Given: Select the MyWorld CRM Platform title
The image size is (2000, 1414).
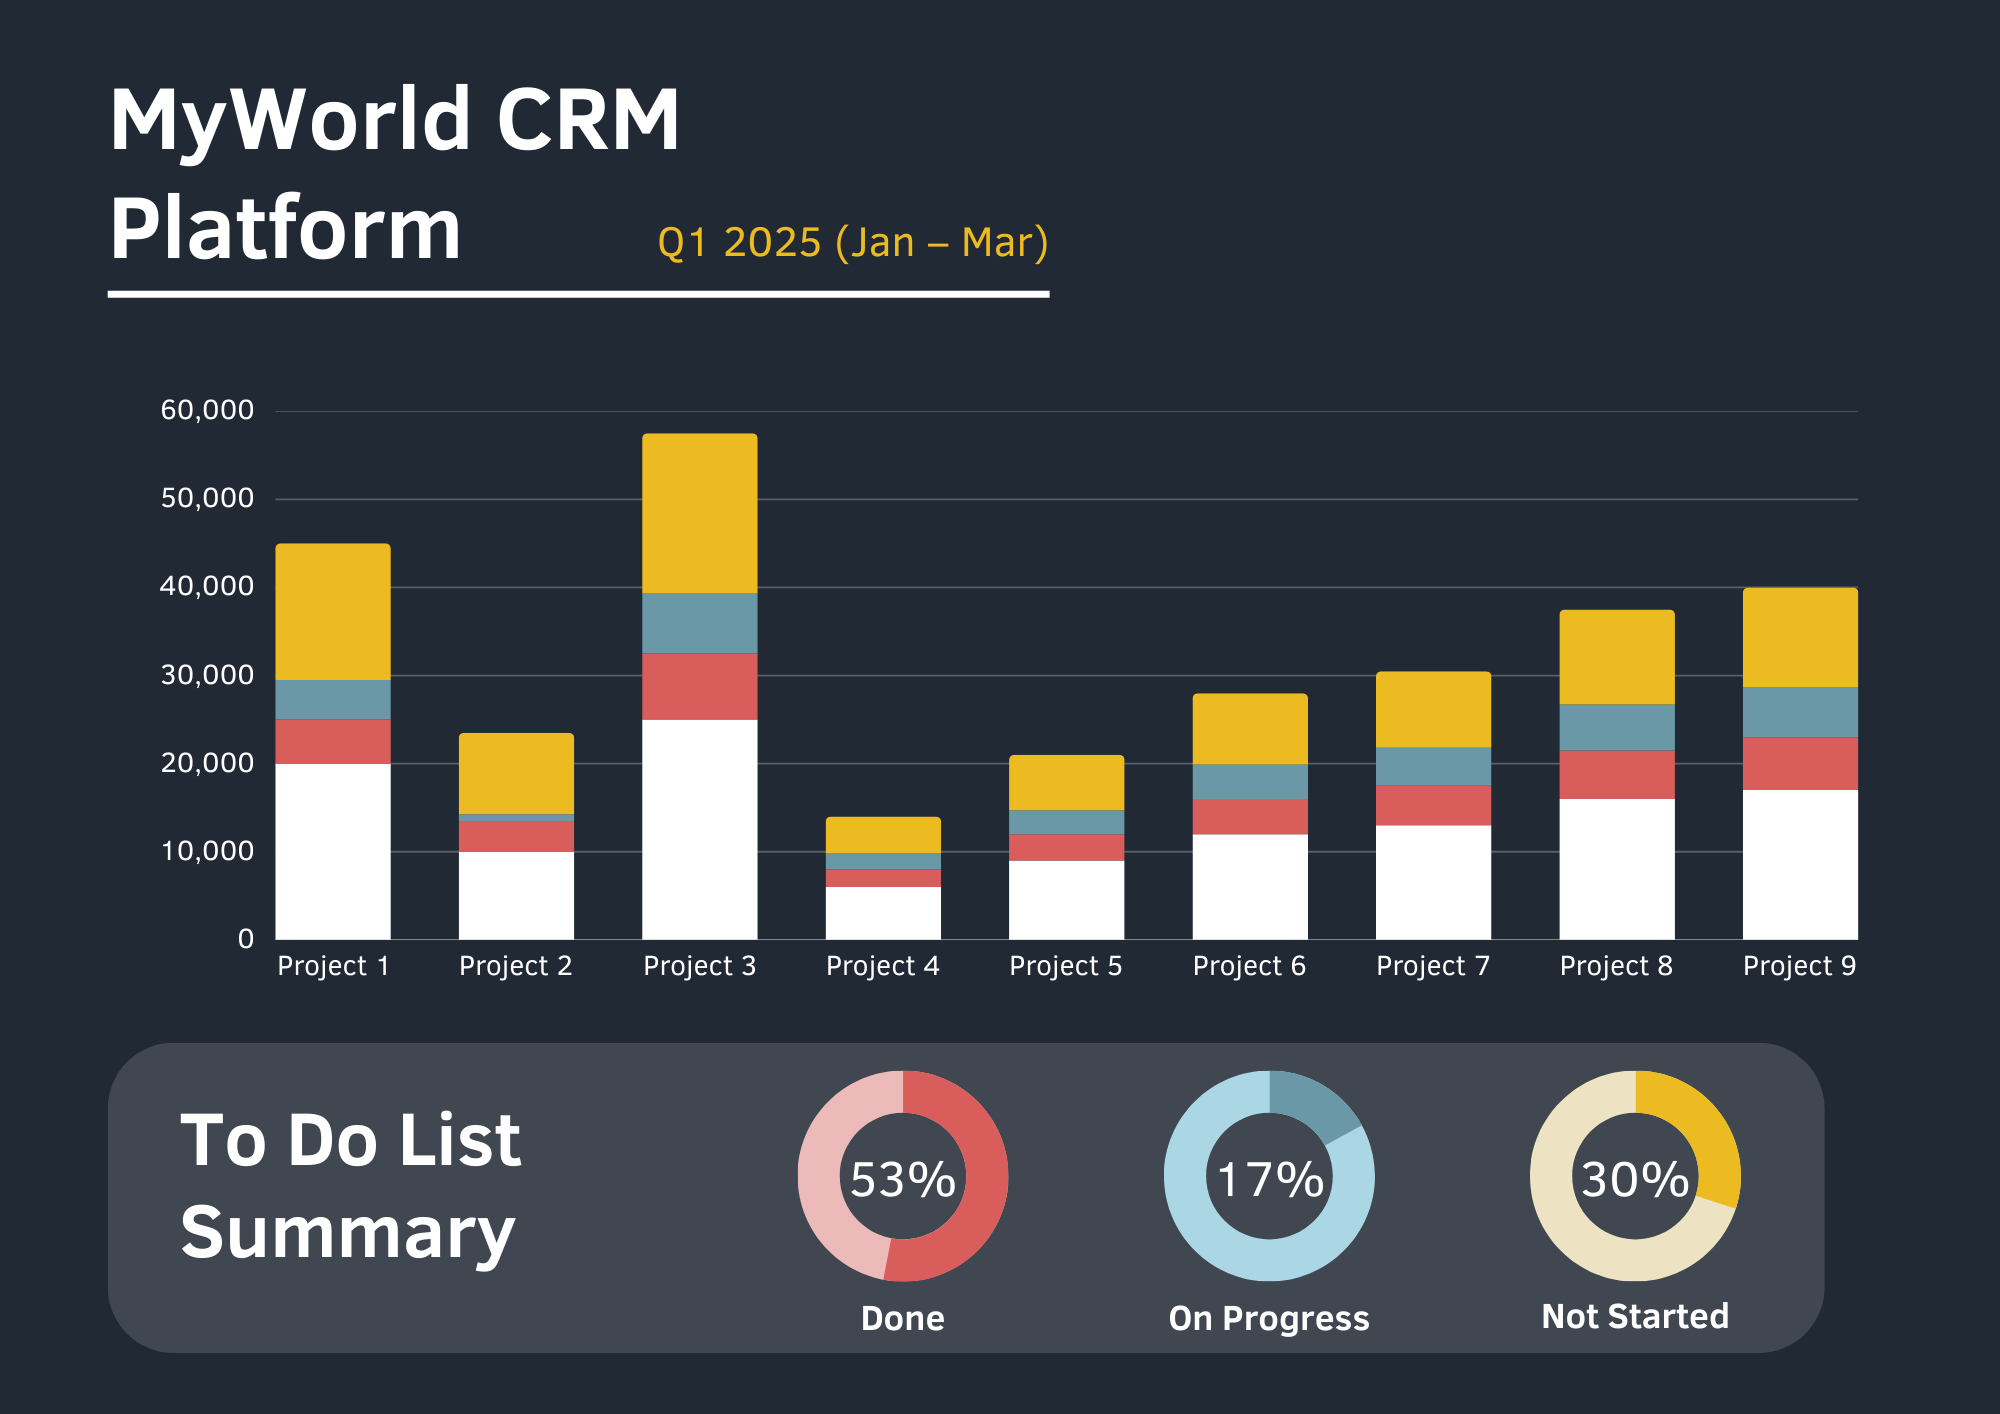Looking at the screenshot, I should pyautogui.click(x=394, y=174).
